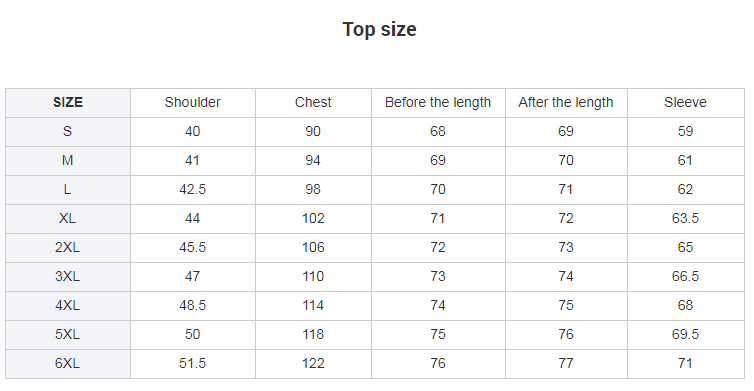Select sleeve value 59 in S row
754x391 pixels.
[x=685, y=131]
